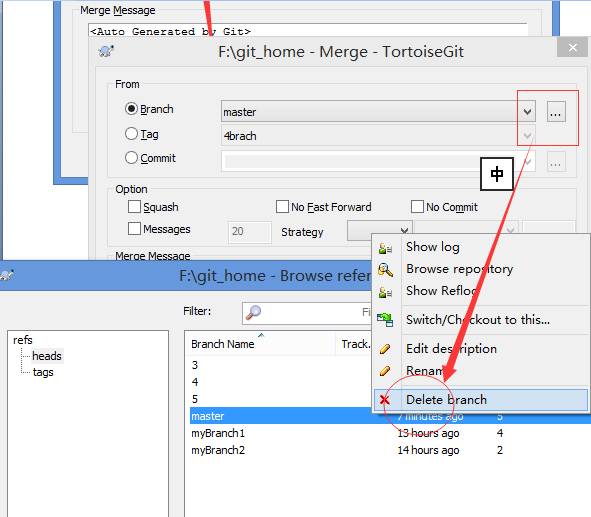Enable the Squash checkbox
The width and height of the screenshot is (591, 517).
click(134, 206)
